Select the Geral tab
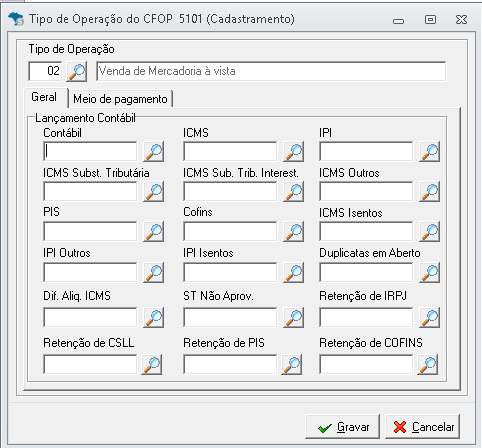482x448 pixels. pos(44,97)
